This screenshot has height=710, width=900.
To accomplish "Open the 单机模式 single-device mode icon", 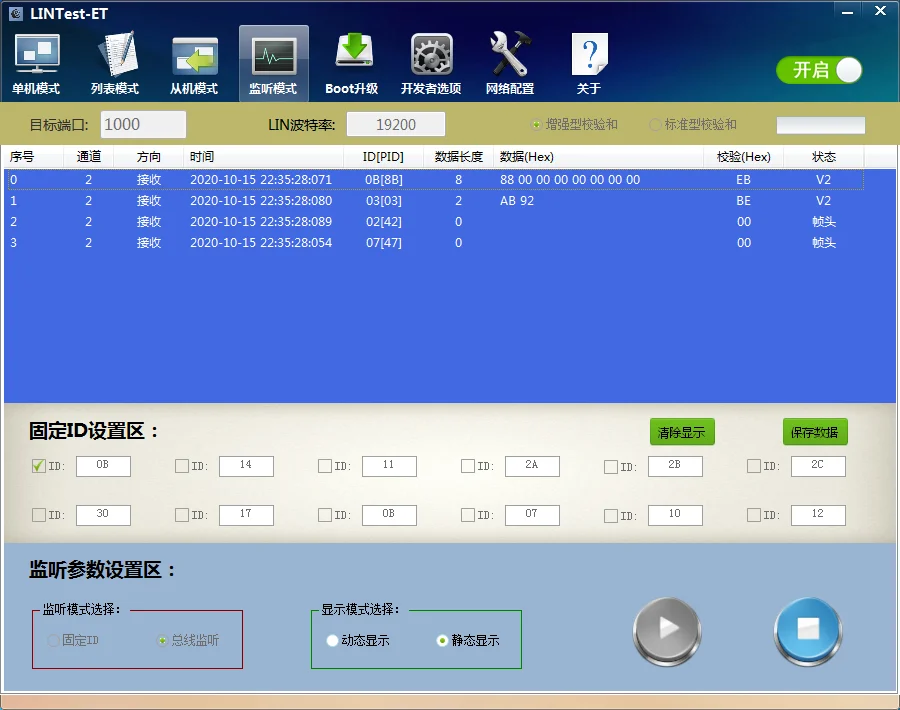I will 37,62.
